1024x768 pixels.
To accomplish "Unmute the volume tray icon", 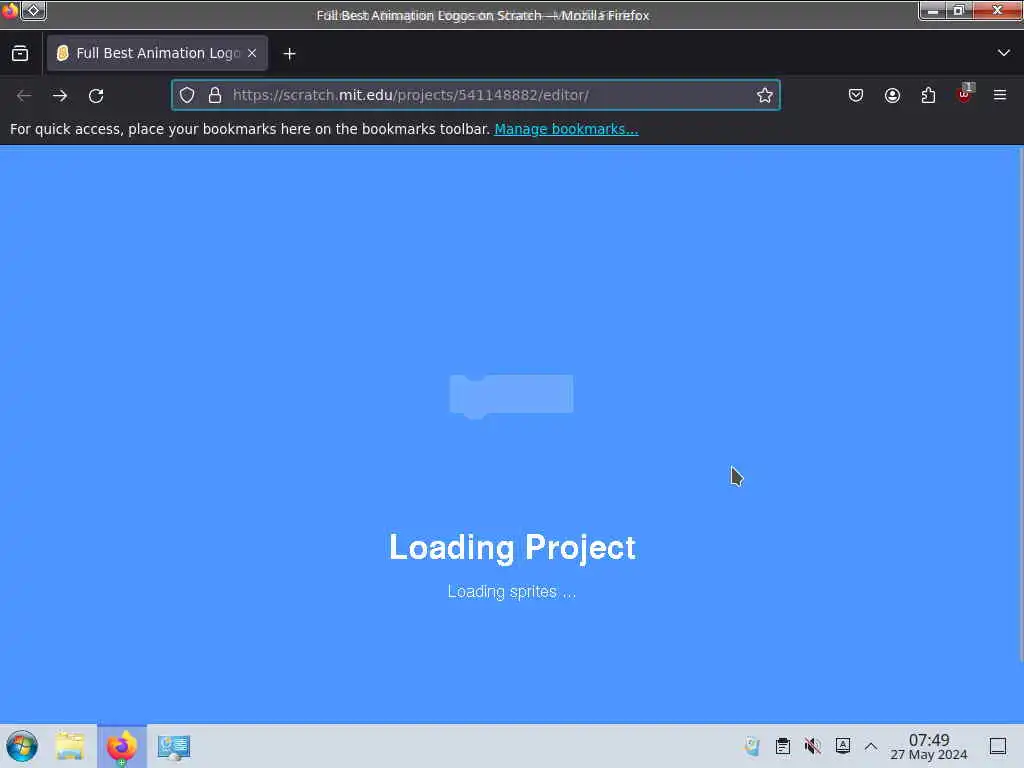I will click(x=812, y=746).
